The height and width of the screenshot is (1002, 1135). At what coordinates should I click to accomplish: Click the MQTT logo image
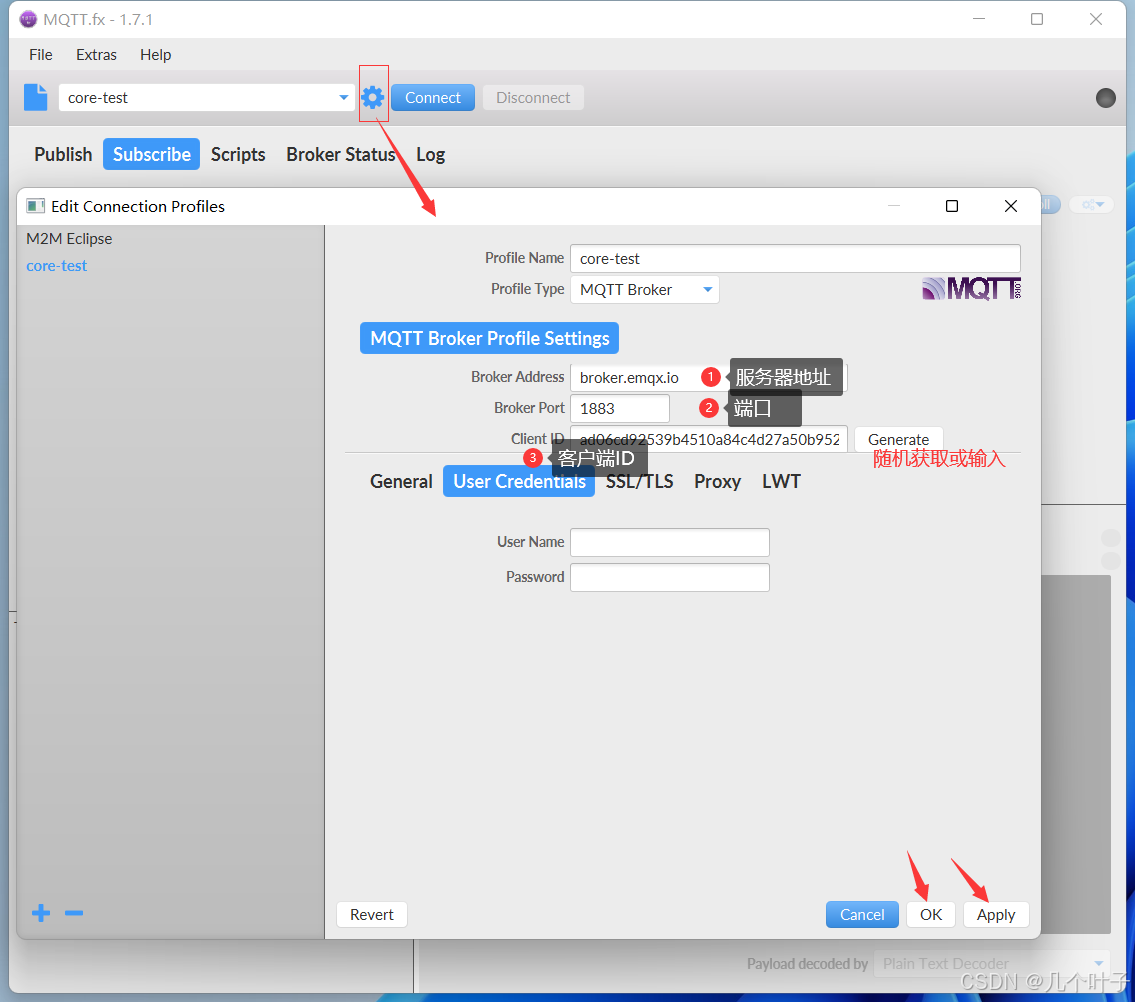971,288
